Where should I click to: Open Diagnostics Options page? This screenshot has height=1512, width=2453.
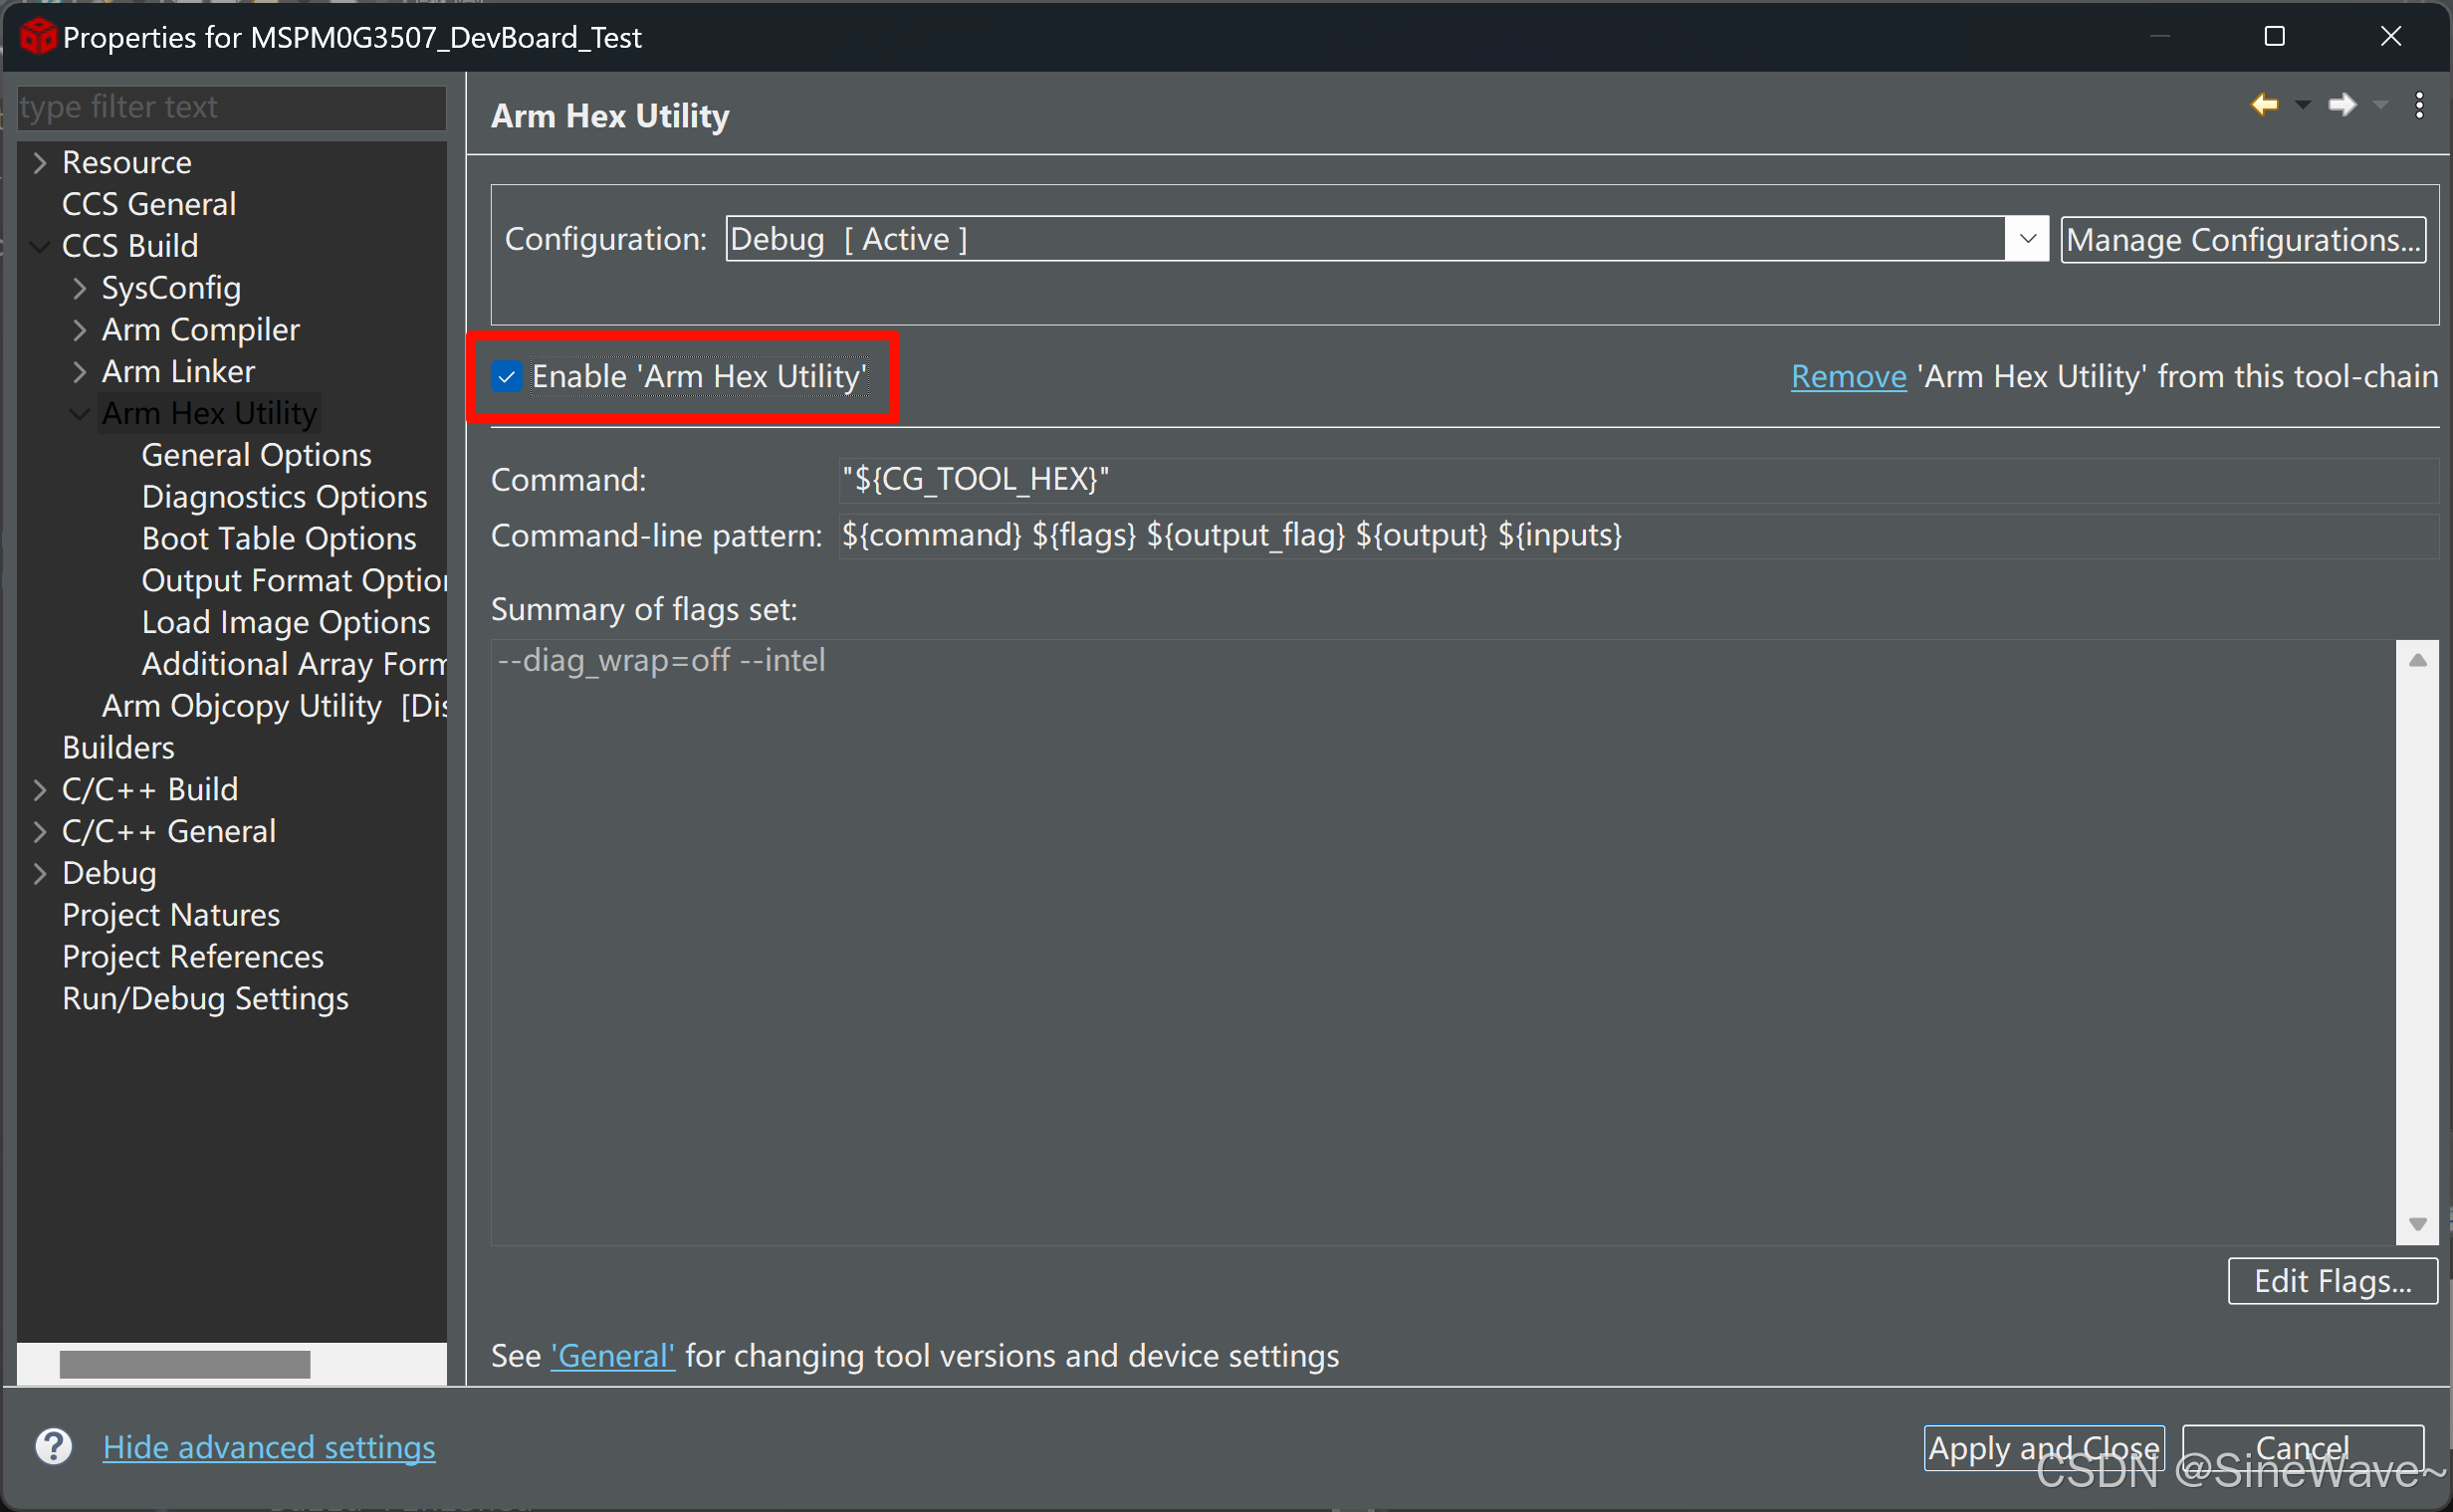[284, 497]
